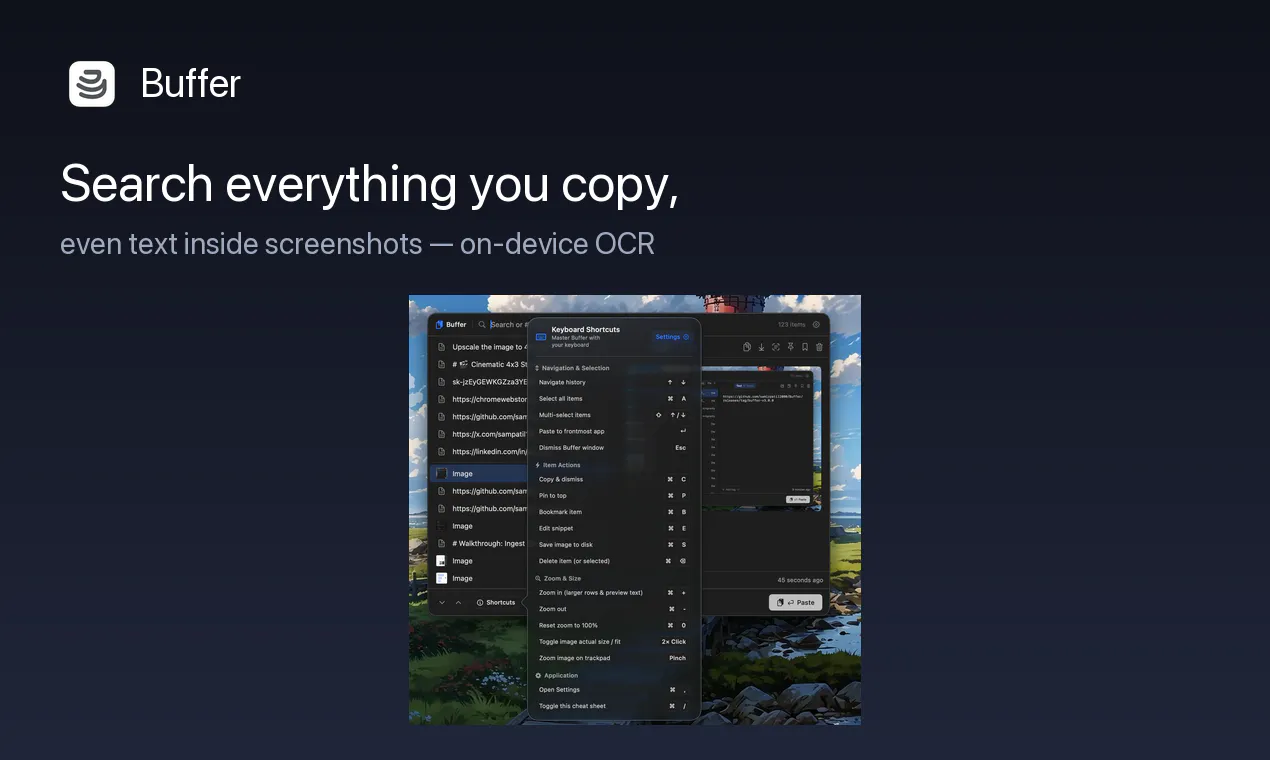
Task: Click the 'Select all items' shortcut row
Action: pyautogui.click(x=613, y=398)
